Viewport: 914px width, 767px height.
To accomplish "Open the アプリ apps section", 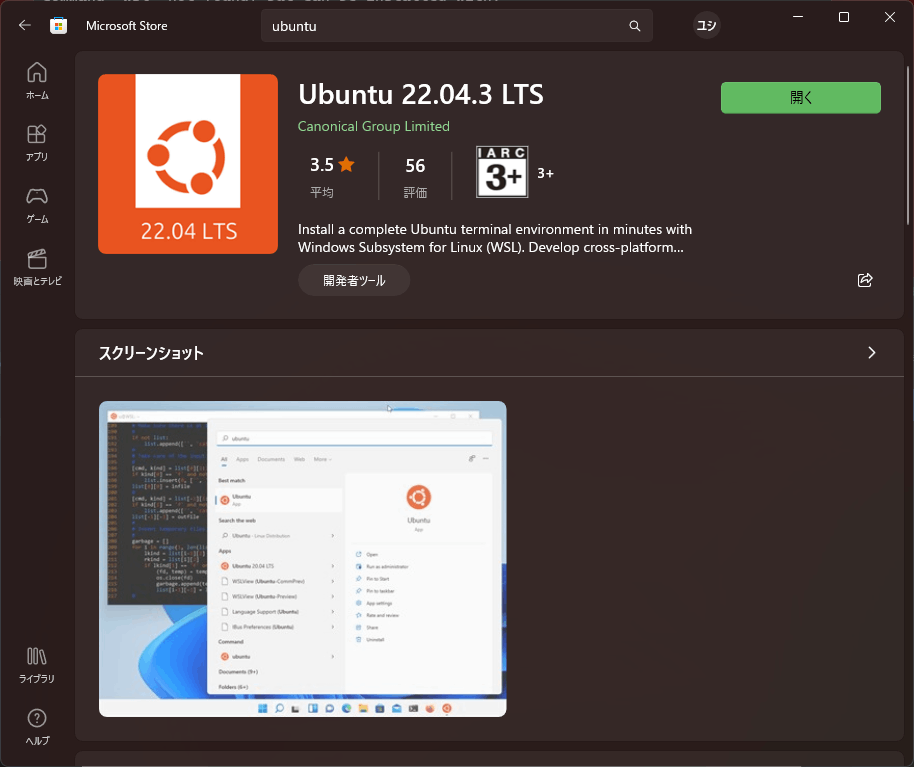I will click(37, 143).
